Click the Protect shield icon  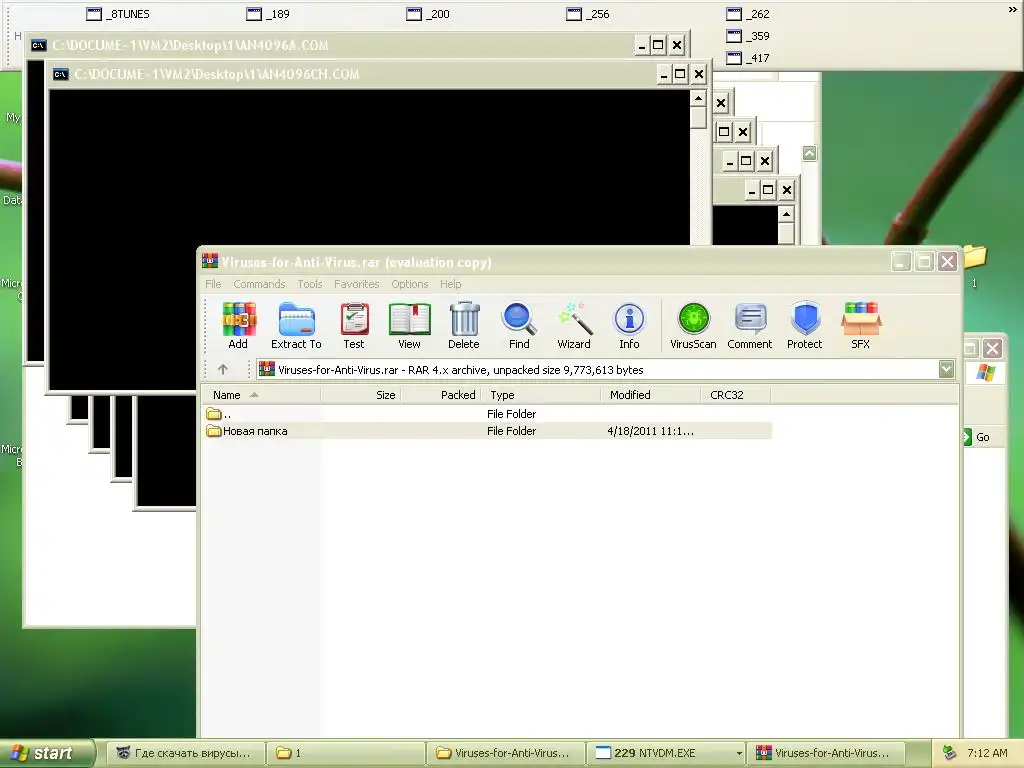pos(805,325)
